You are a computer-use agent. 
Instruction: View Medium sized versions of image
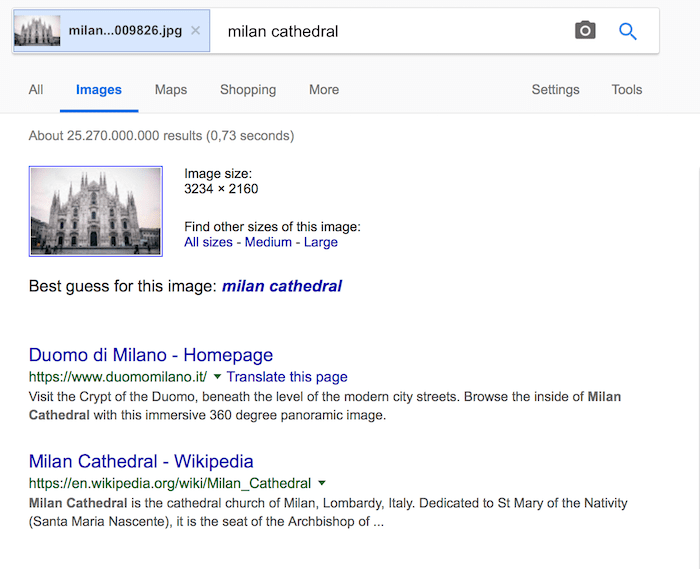pos(268,242)
